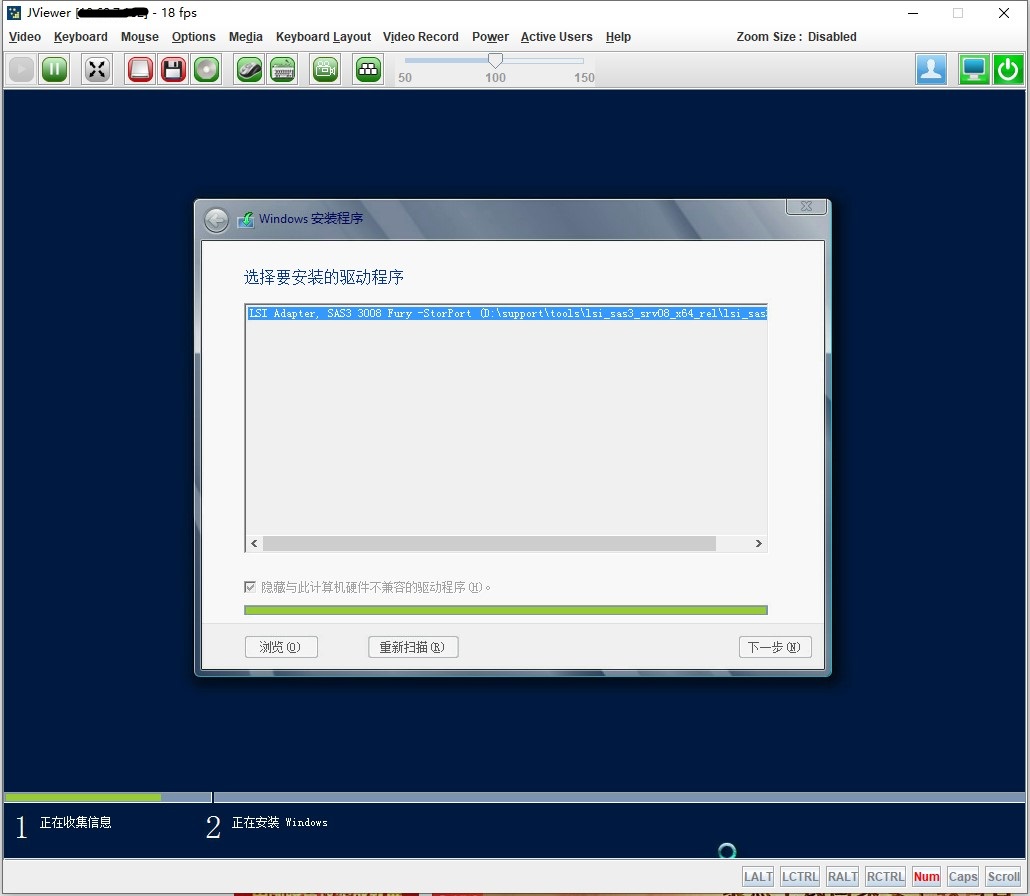Screen dimensions: 1030x896
Task: Close the JViewer window
Action: click(1004, 13)
